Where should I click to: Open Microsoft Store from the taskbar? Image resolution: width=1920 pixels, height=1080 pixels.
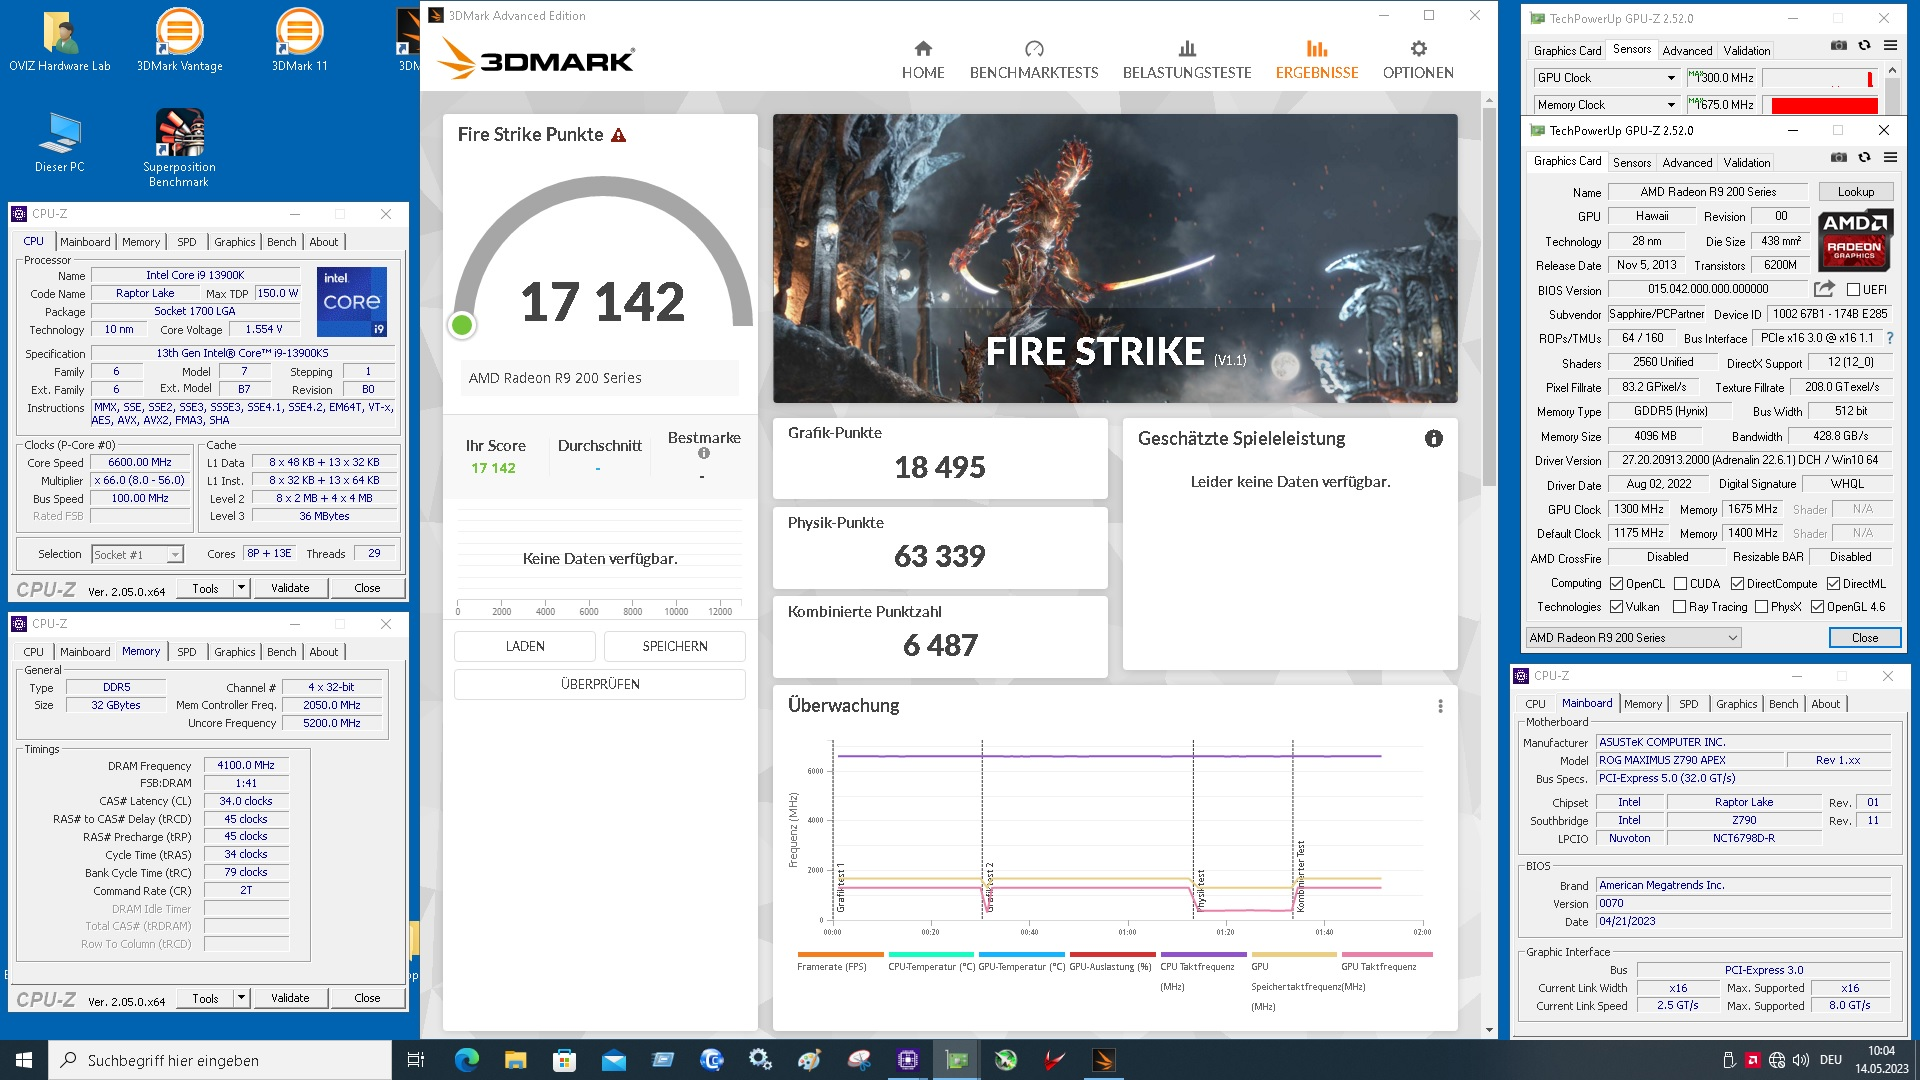tap(564, 1060)
